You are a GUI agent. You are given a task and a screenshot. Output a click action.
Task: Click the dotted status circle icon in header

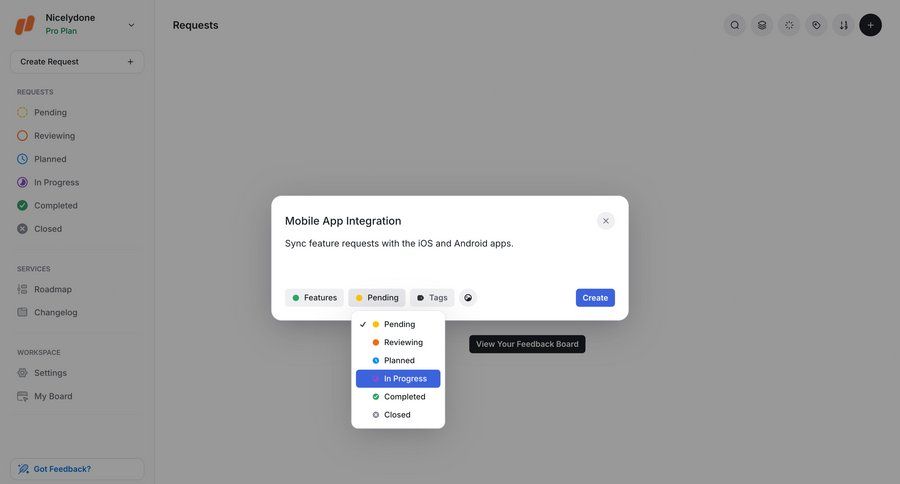[789, 25]
